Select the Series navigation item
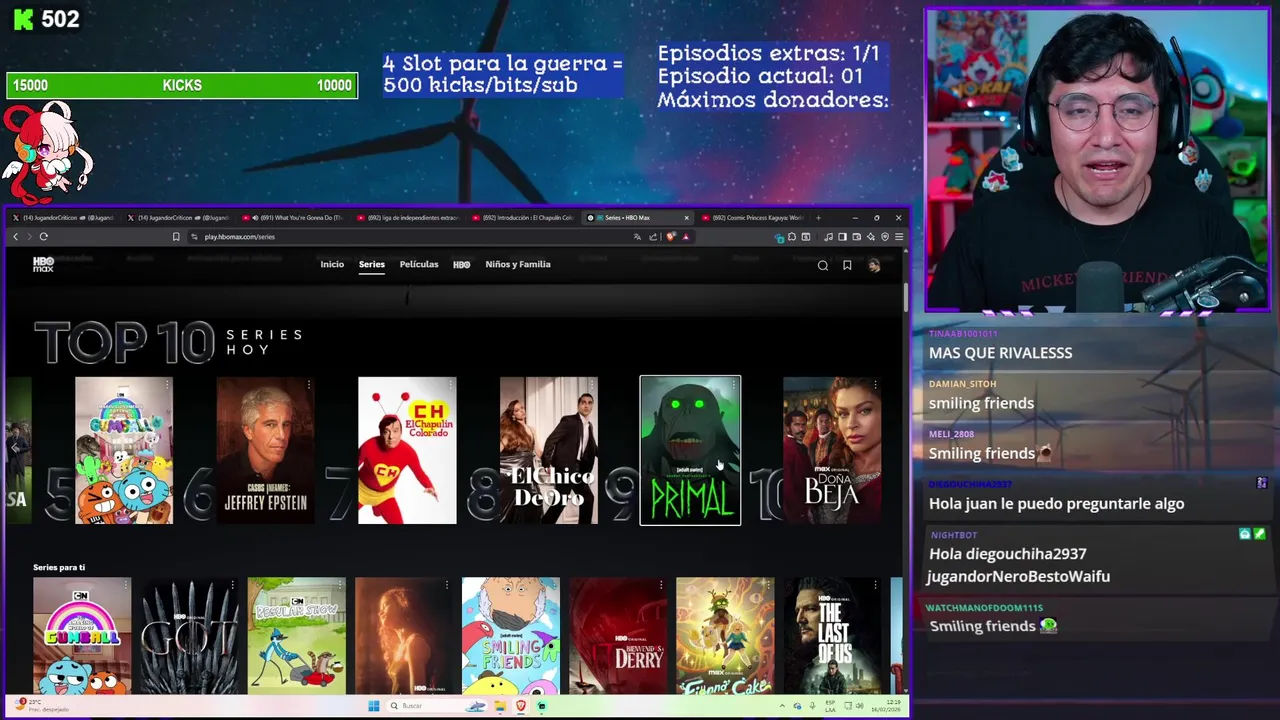The image size is (1280, 720). coord(372,264)
